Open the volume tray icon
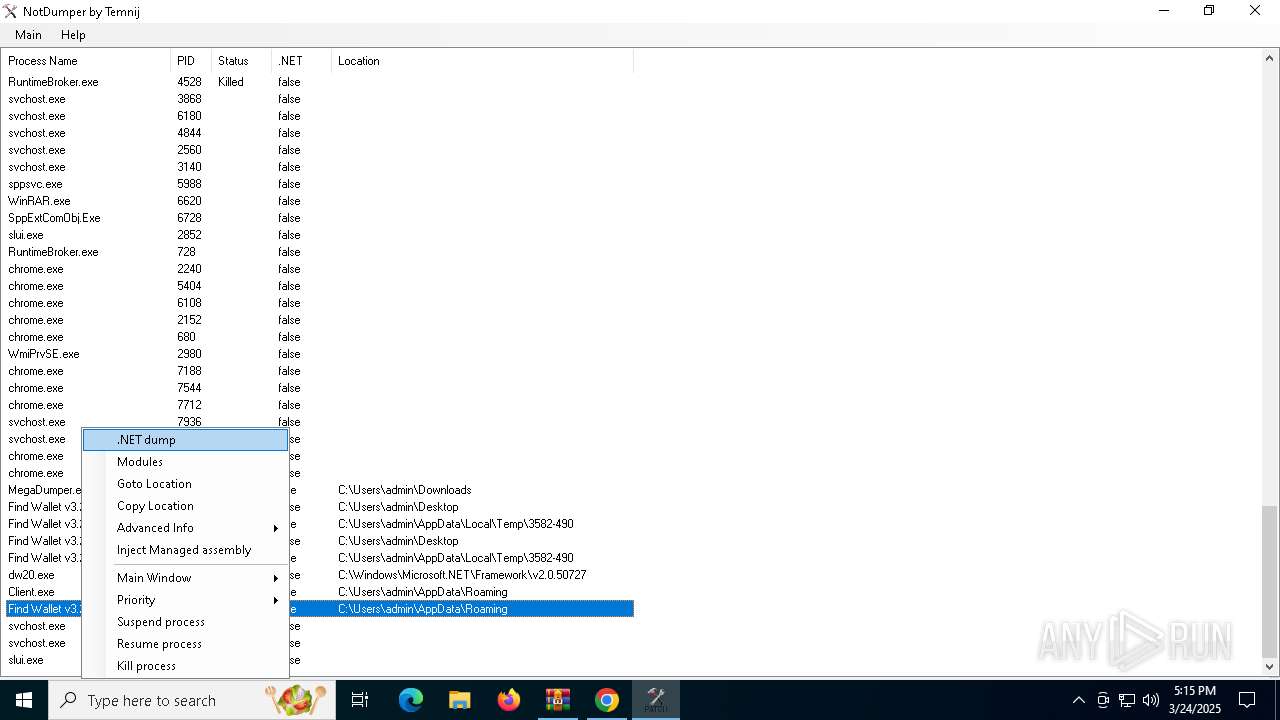 (x=1151, y=700)
